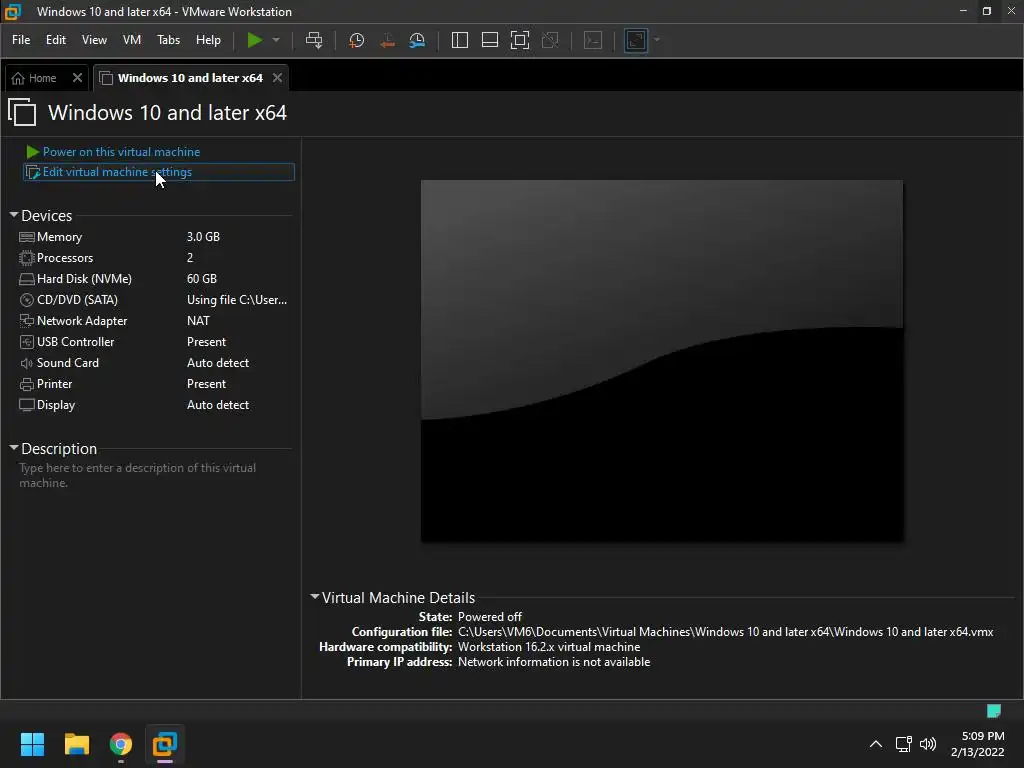Open the Tabs menu

click(168, 40)
